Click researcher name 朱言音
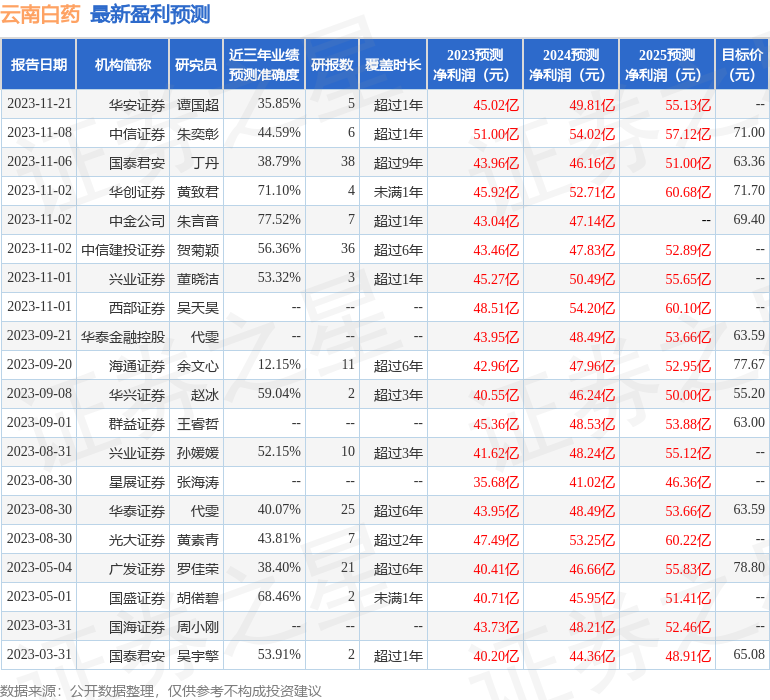 (x=197, y=221)
